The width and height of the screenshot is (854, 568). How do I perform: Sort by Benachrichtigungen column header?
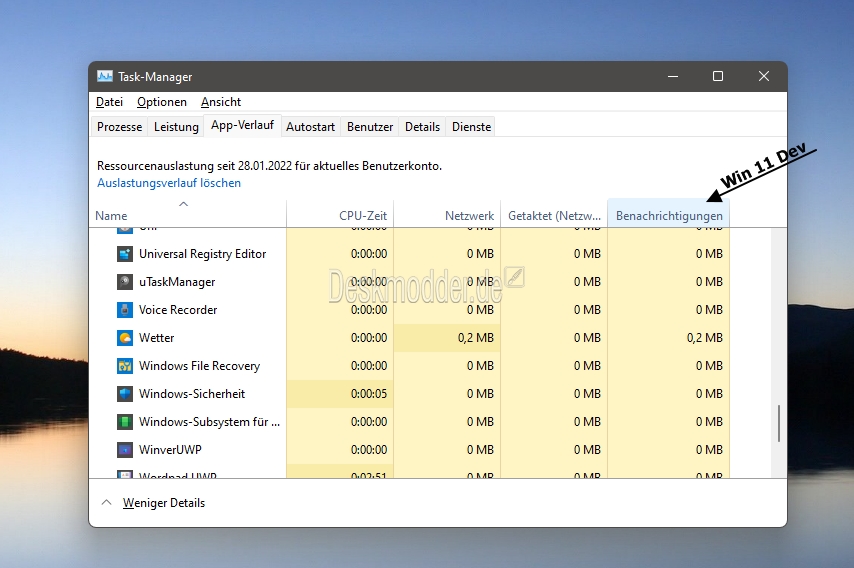pyautogui.click(x=668, y=212)
